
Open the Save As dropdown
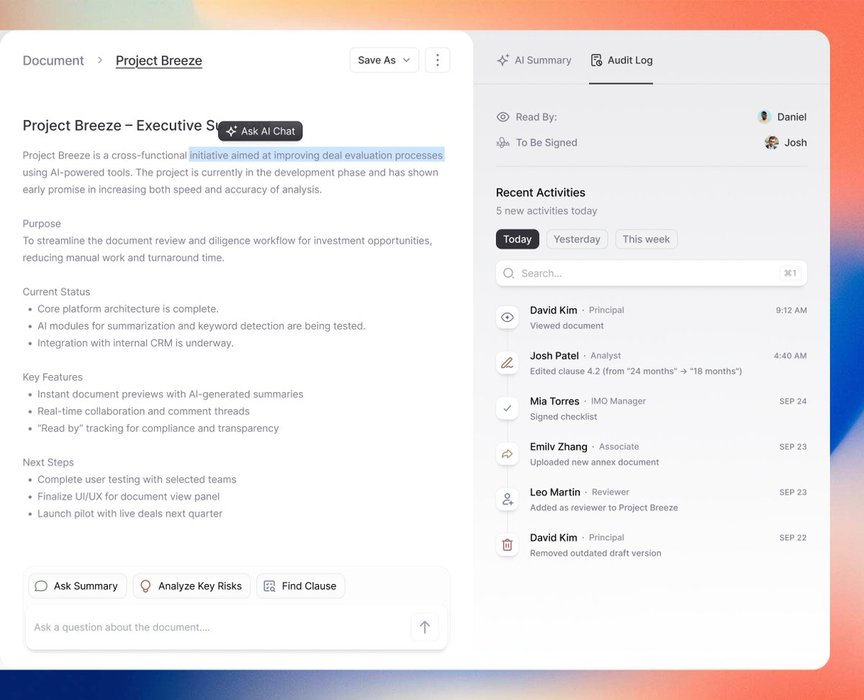pos(384,60)
